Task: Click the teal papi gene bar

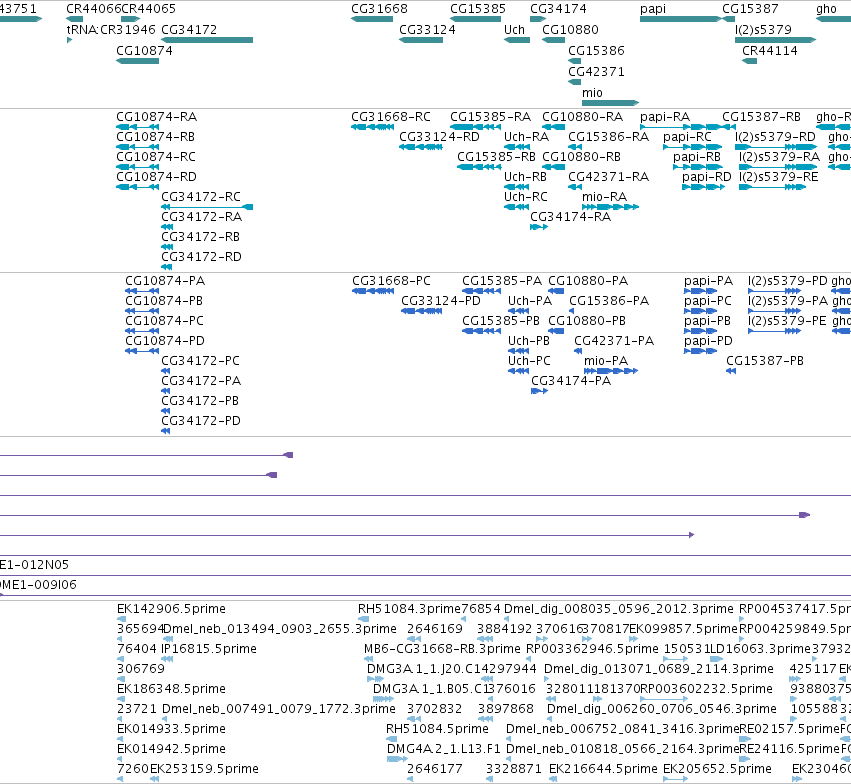Action: tap(681, 19)
